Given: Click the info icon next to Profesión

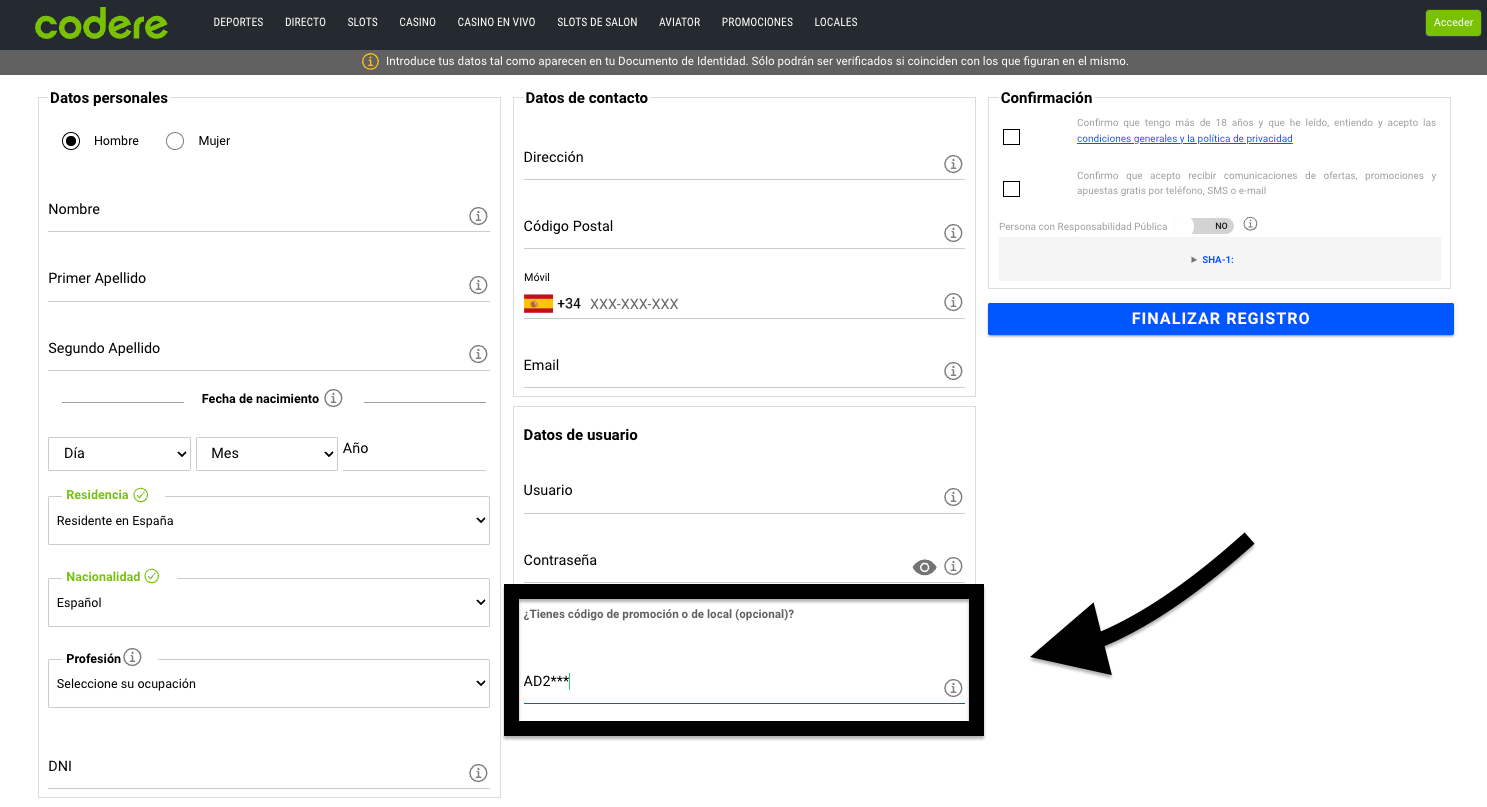Looking at the screenshot, I should click(133, 658).
